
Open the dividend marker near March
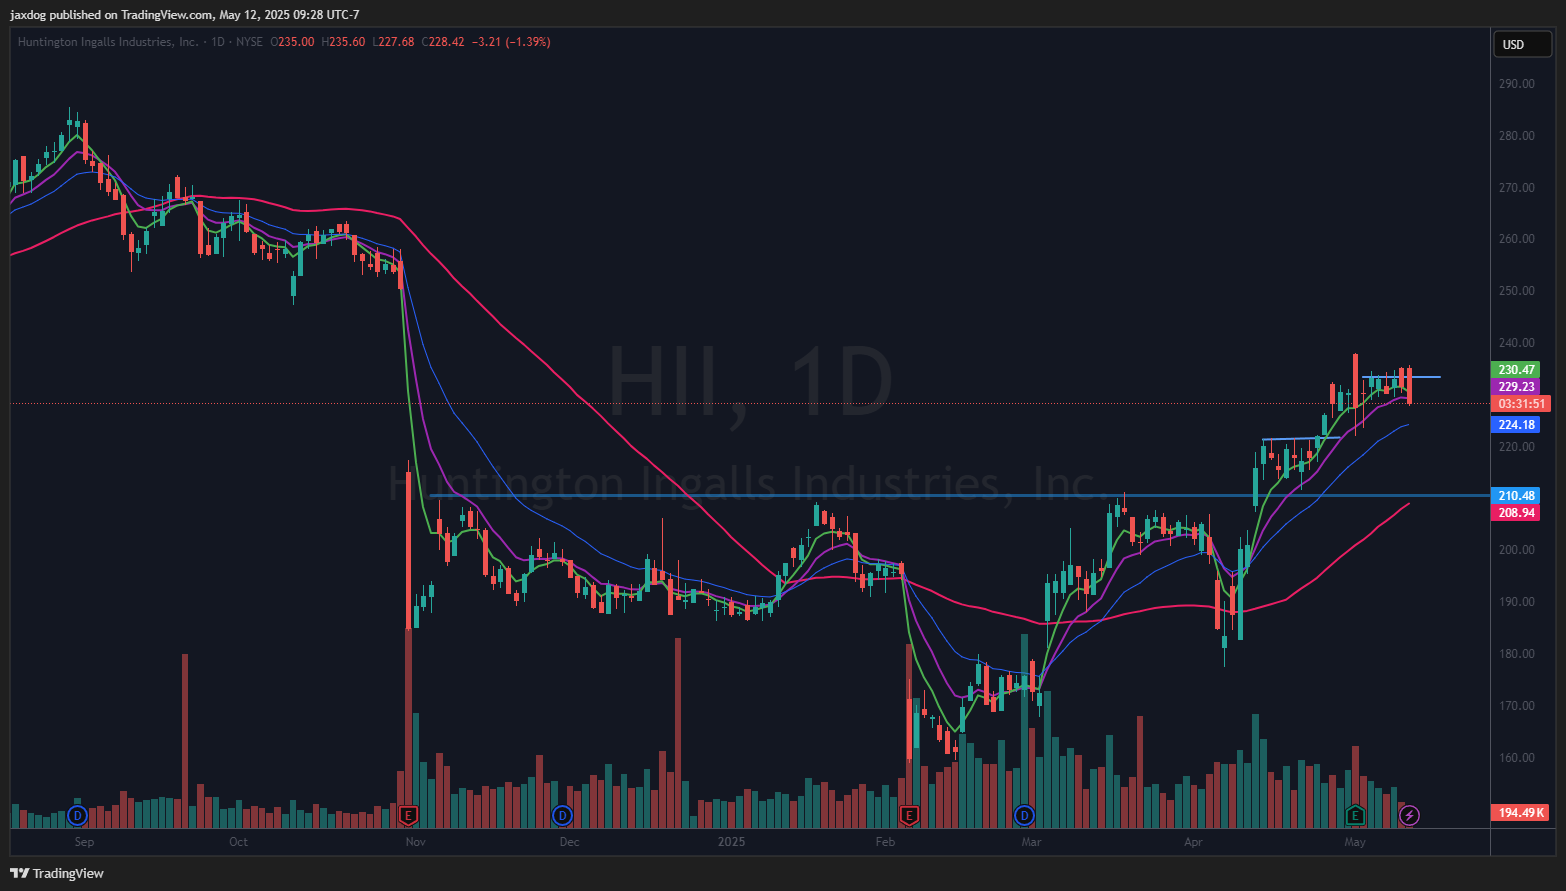click(1024, 816)
